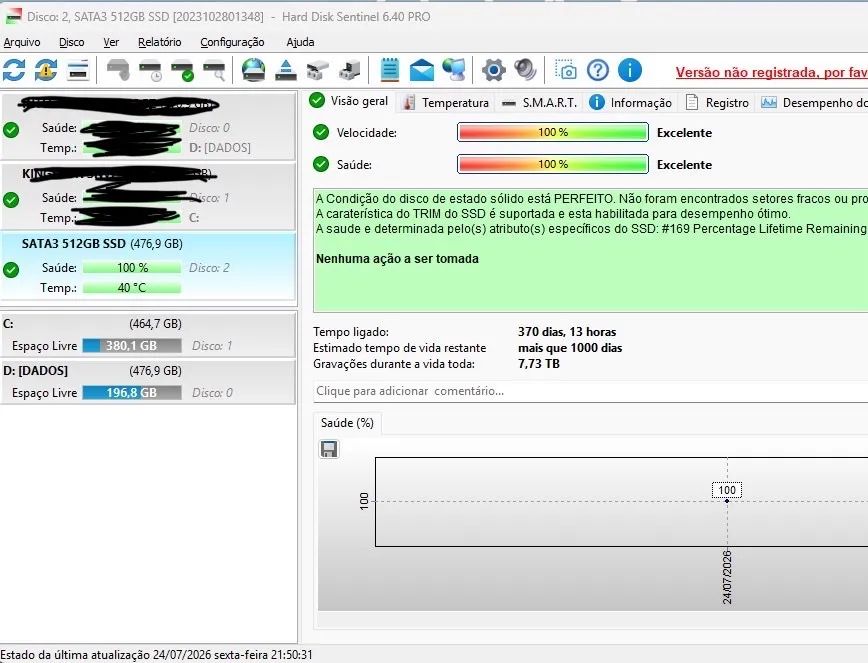
Task: Click the disk with green checkmark icon
Action: click(x=182, y=70)
